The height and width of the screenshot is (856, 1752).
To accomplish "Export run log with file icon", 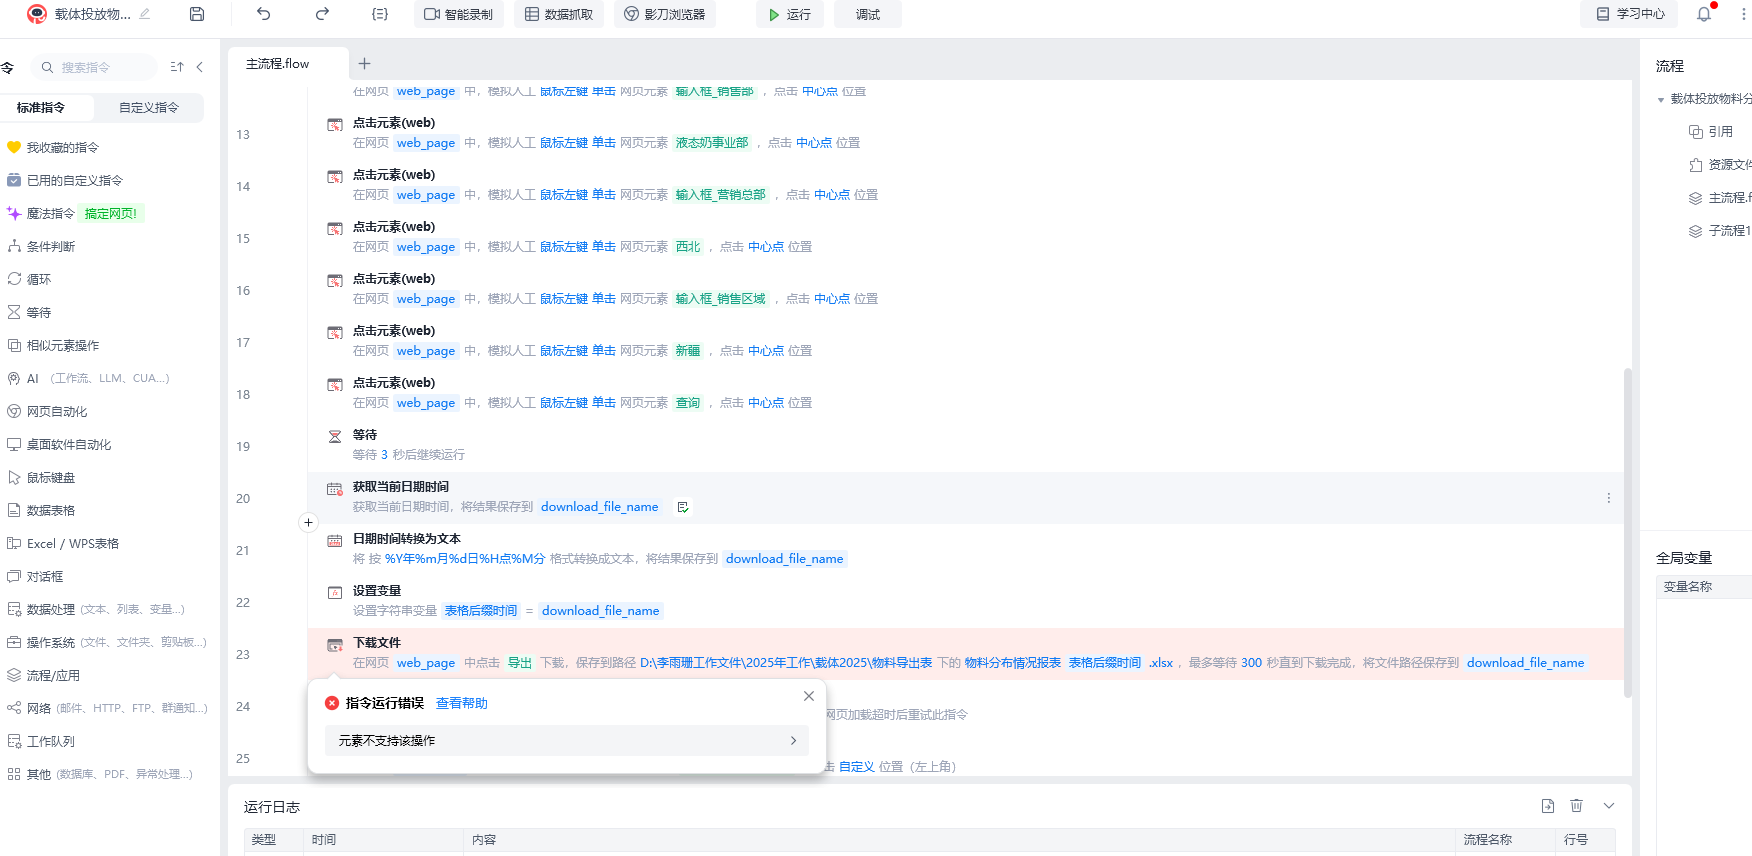I will coord(1548,806).
